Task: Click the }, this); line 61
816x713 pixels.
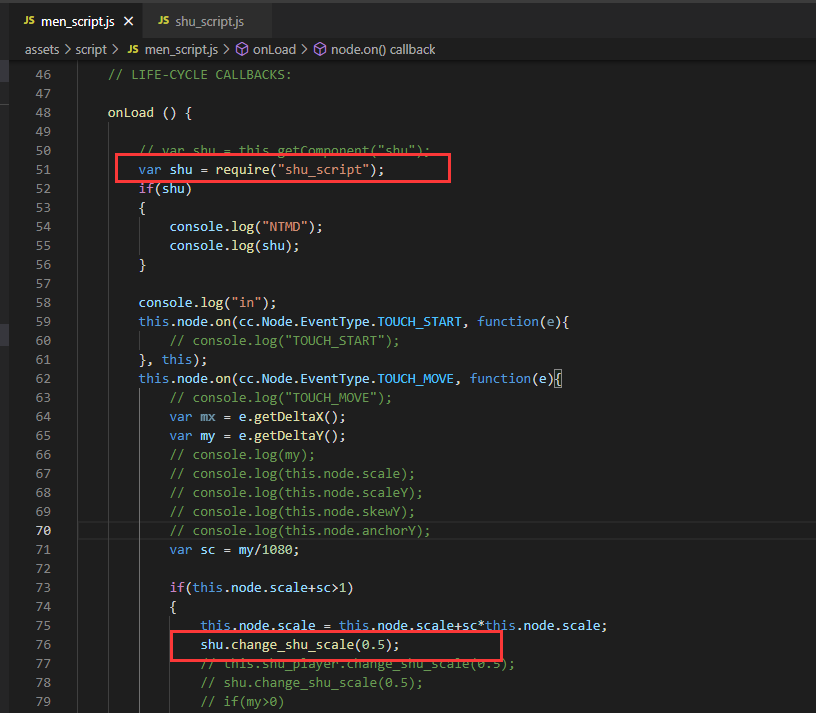Action: click(x=173, y=360)
